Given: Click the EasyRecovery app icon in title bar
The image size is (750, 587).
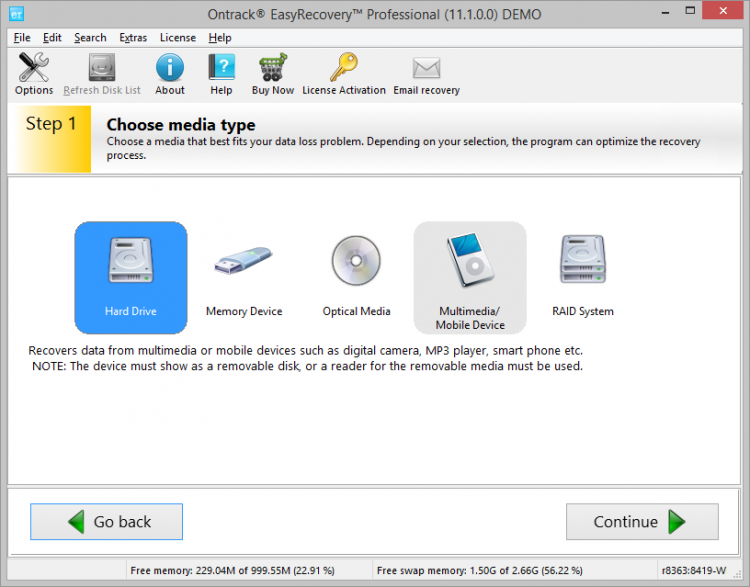Looking at the screenshot, I should pyautogui.click(x=16, y=14).
